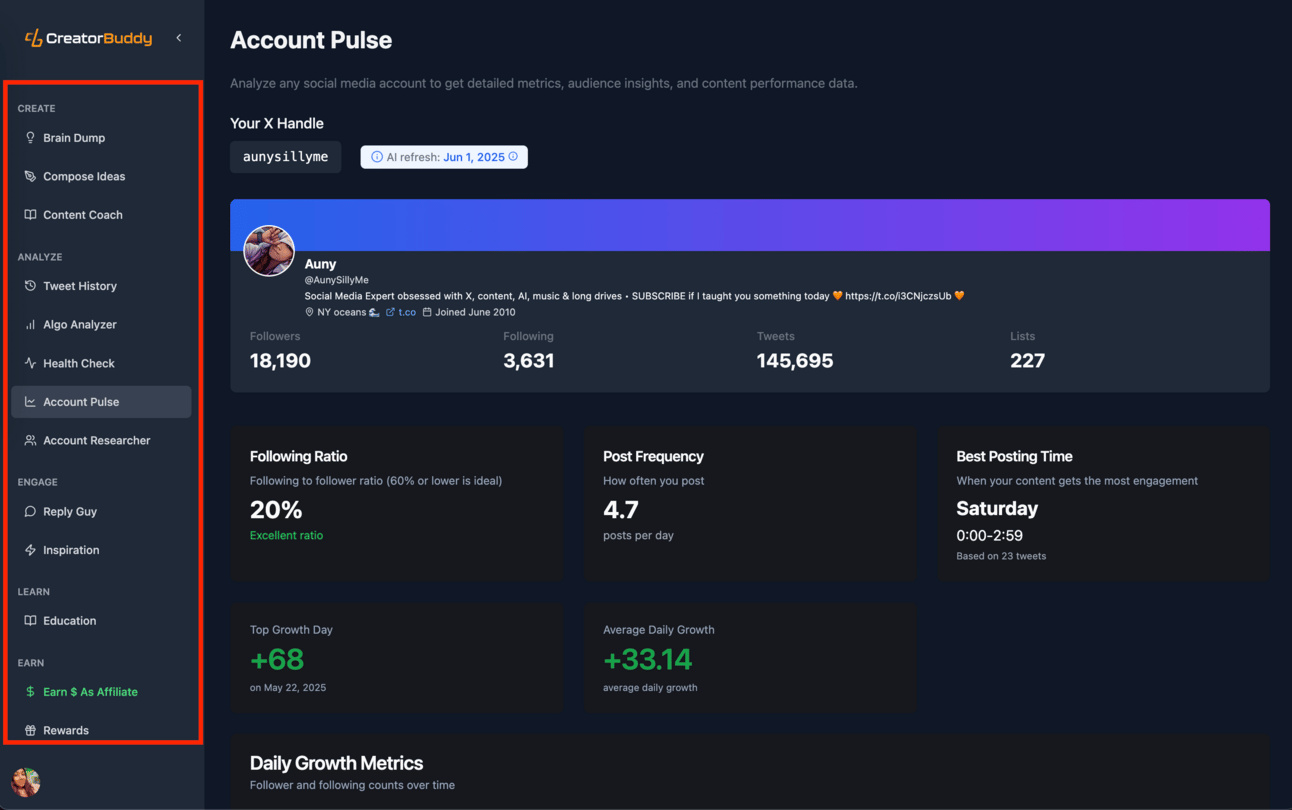
Task: Click the "Post Frequency" card title
Action: pyautogui.click(x=653, y=456)
